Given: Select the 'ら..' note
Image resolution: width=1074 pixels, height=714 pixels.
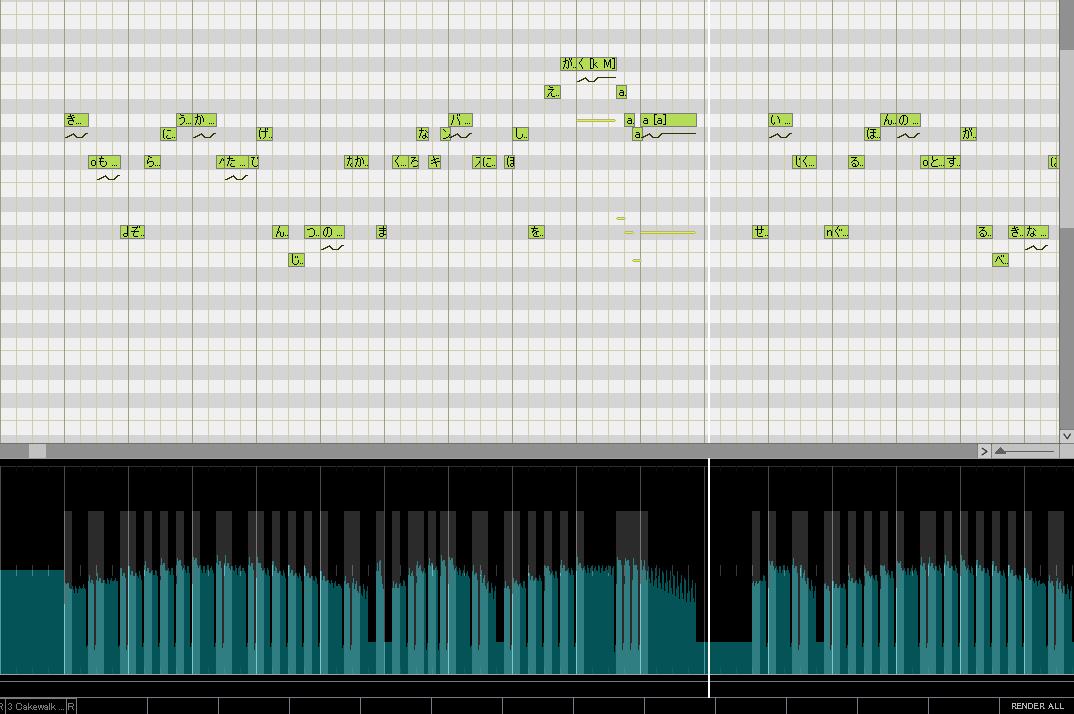Looking at the screenshot, I should coord(152,162).
